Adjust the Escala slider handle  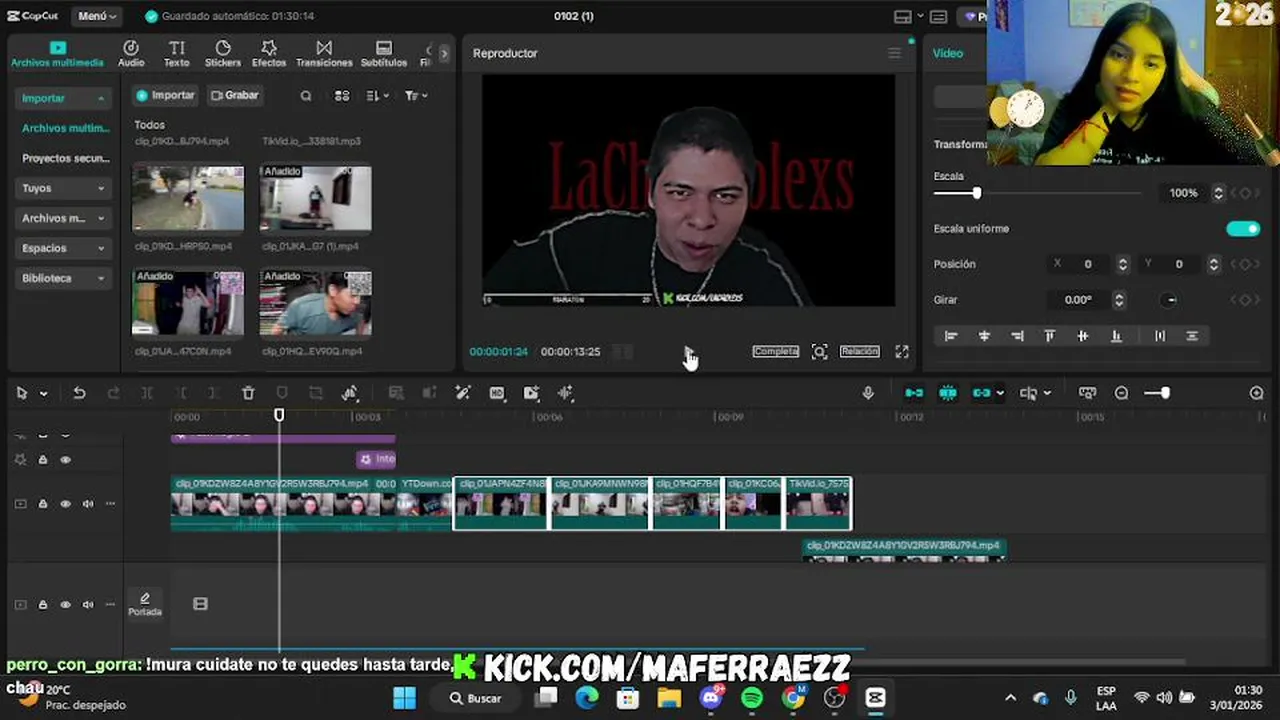[977, 193]
